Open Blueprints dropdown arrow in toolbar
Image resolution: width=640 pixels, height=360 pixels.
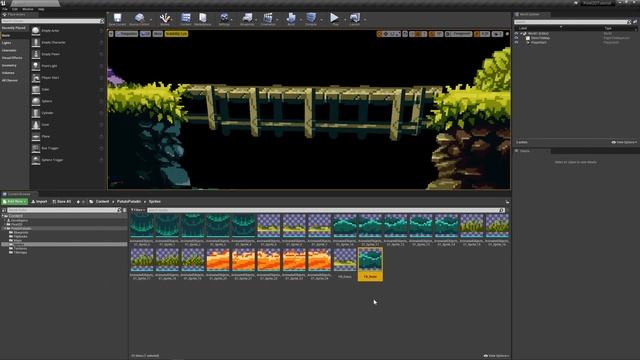click(x=256, y=19)
